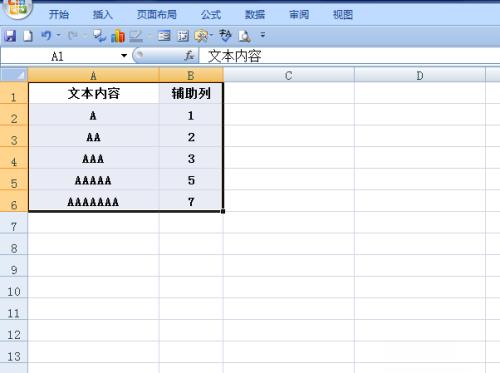
Task: Create a new blank workbook icon
Action: (28, 36)
